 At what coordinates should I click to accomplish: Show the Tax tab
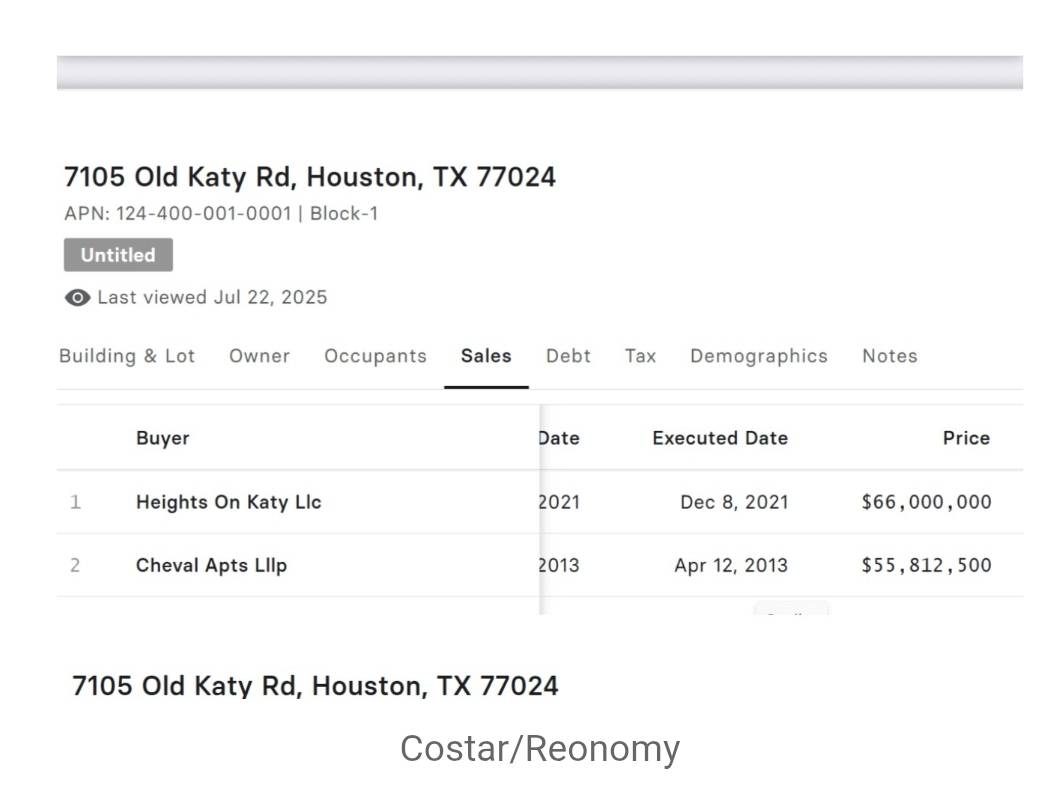point(640,356)
